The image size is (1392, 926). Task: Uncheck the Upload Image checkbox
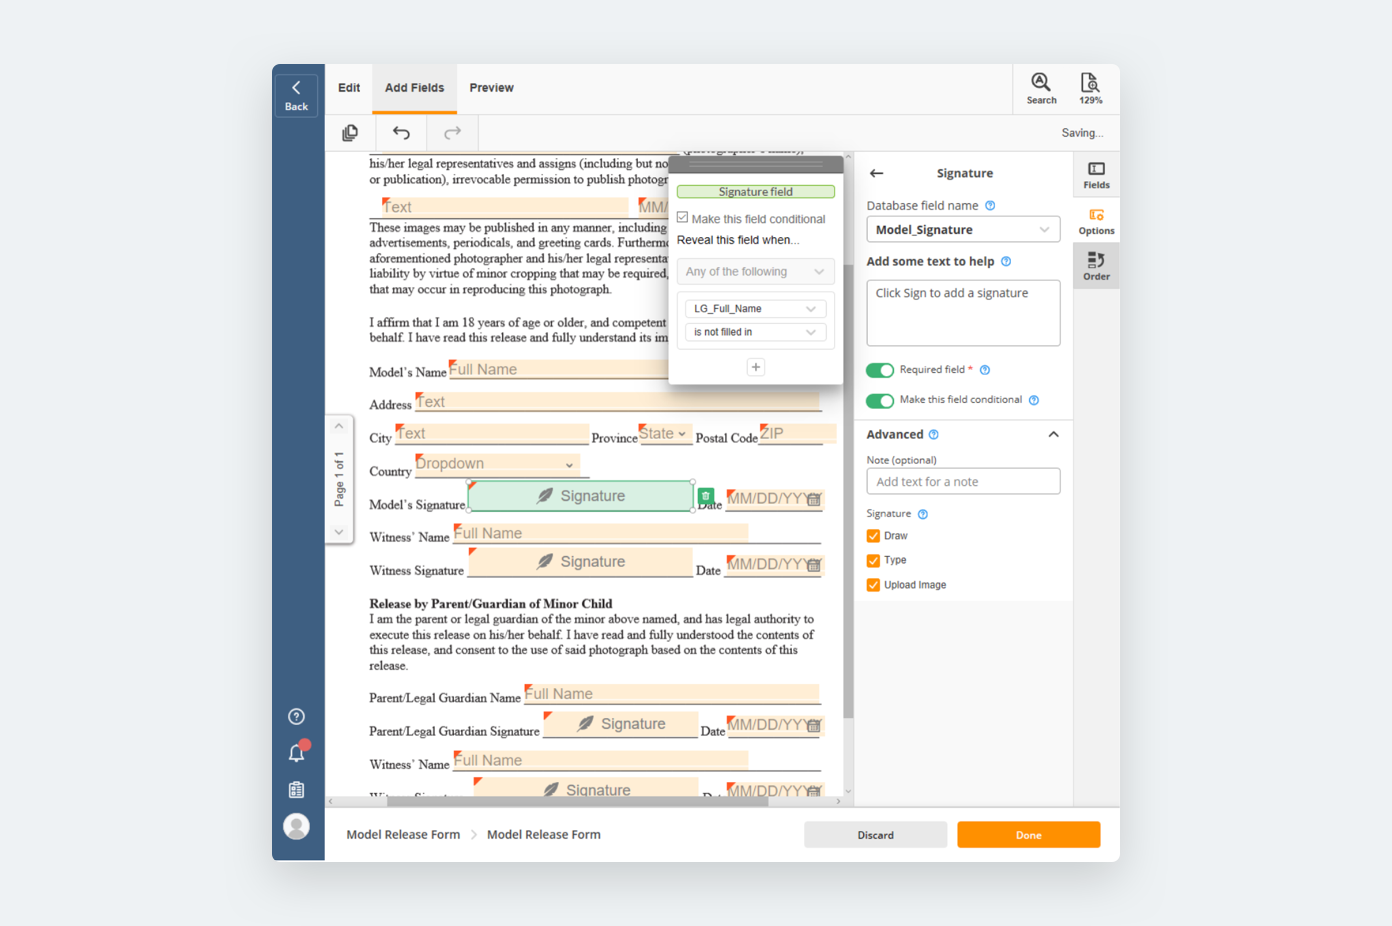(873, 585)
